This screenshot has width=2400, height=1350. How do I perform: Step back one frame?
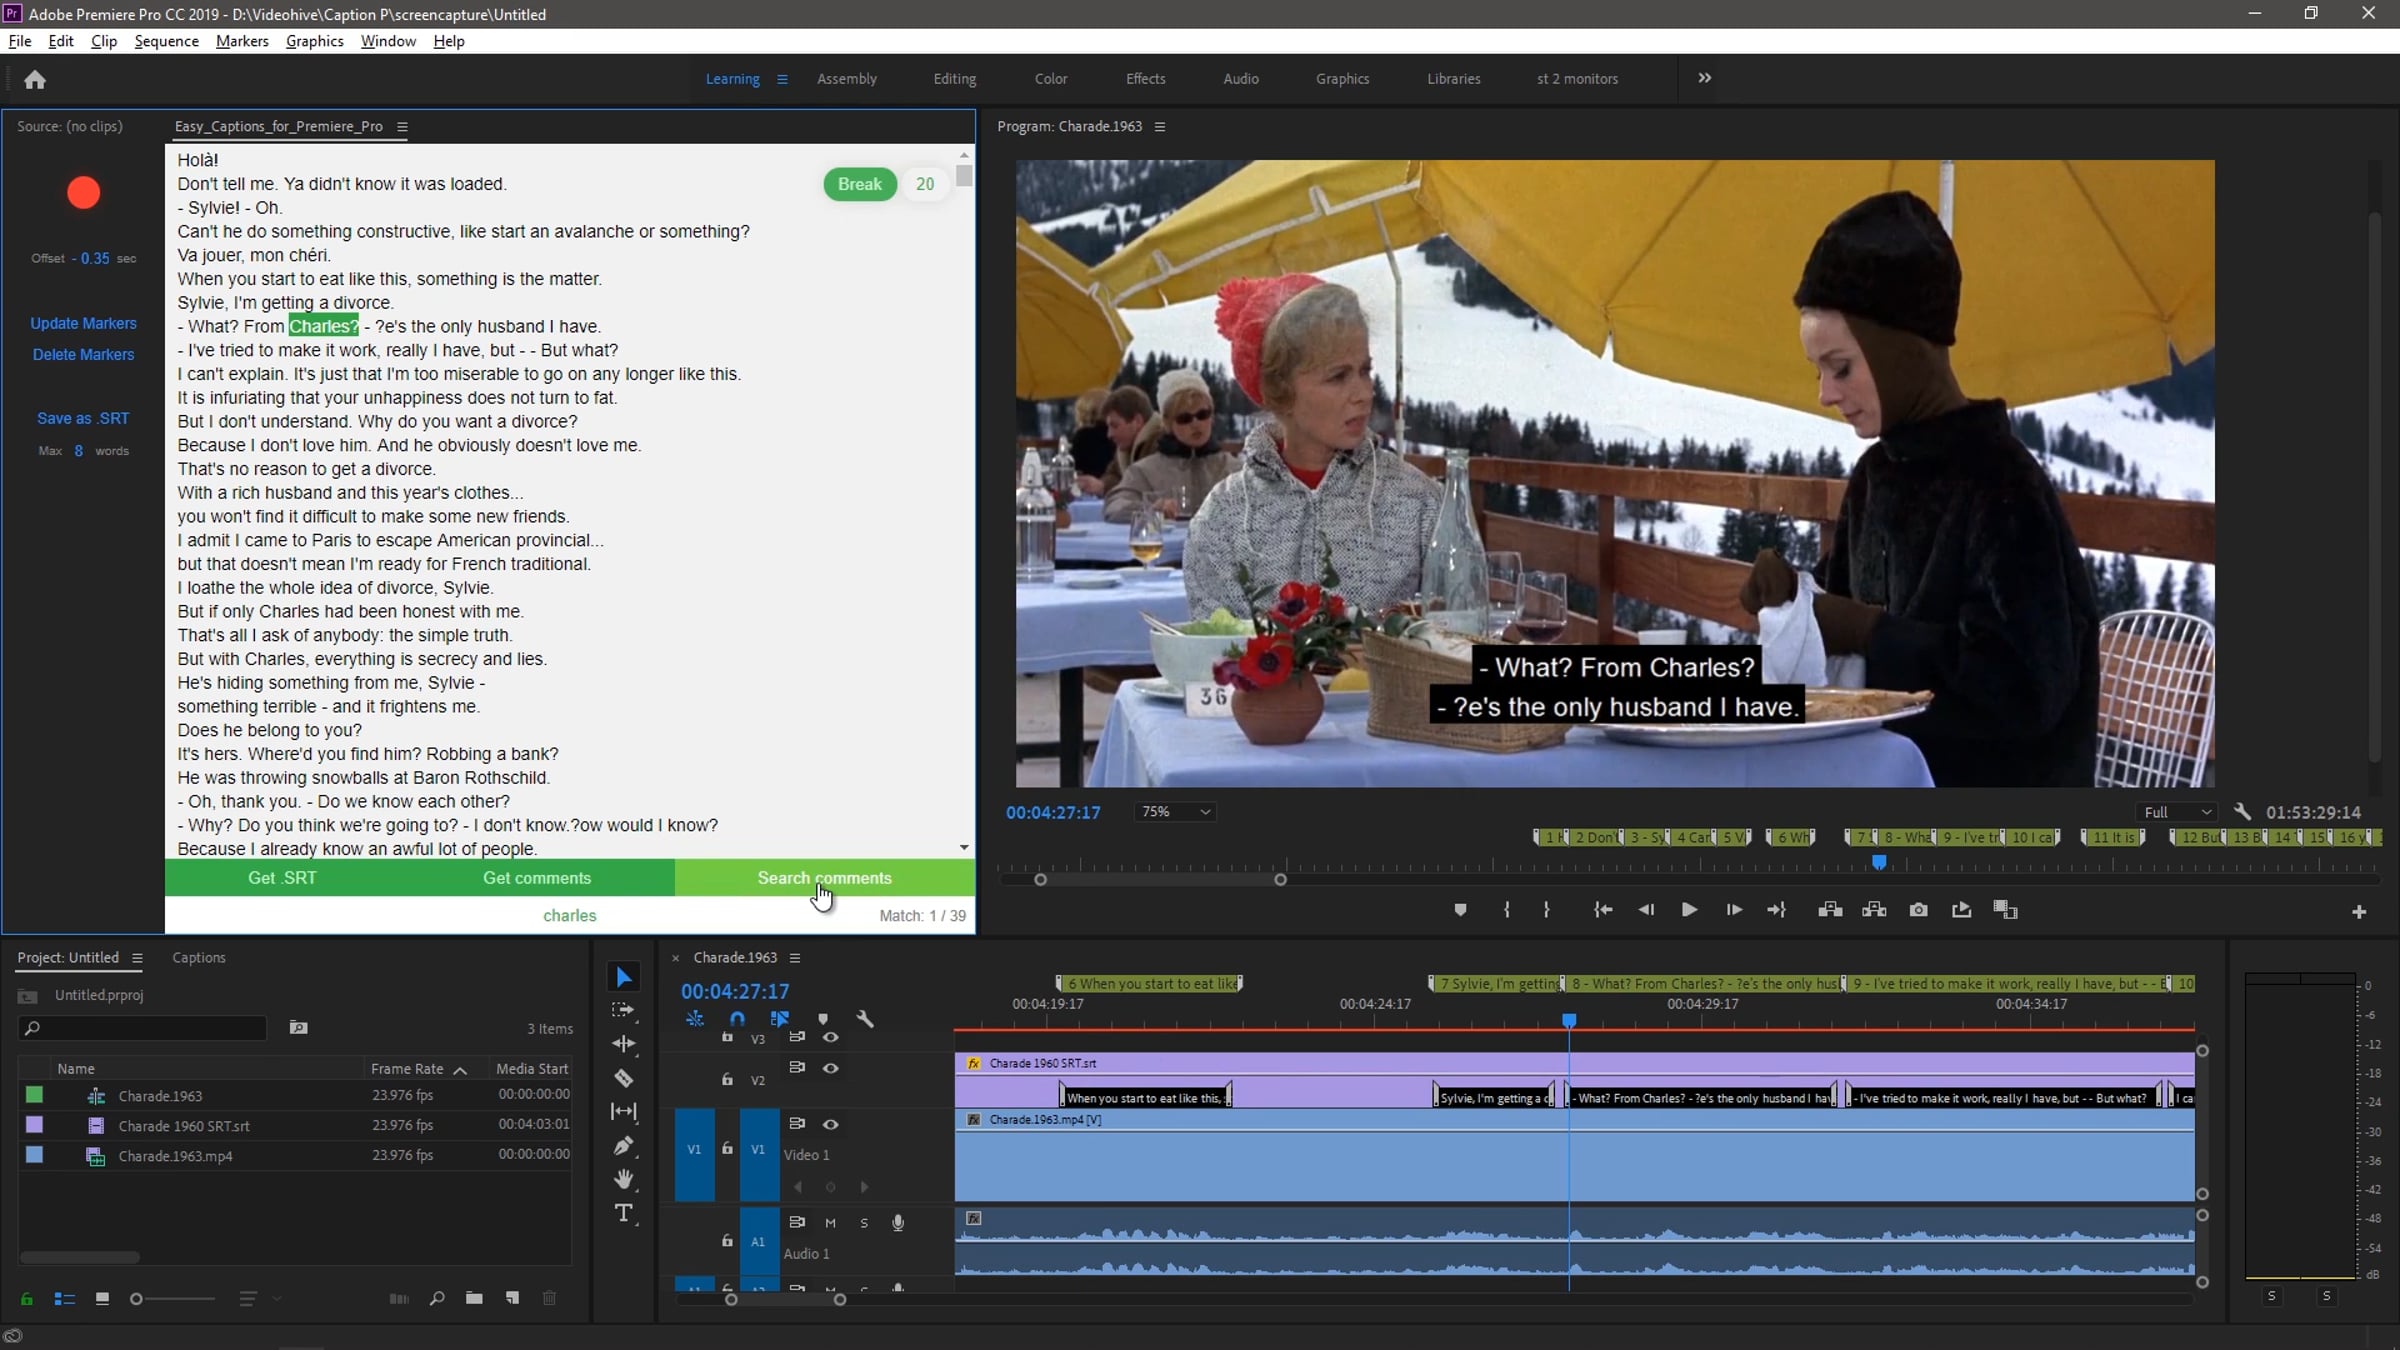(x=1646, y=910)
